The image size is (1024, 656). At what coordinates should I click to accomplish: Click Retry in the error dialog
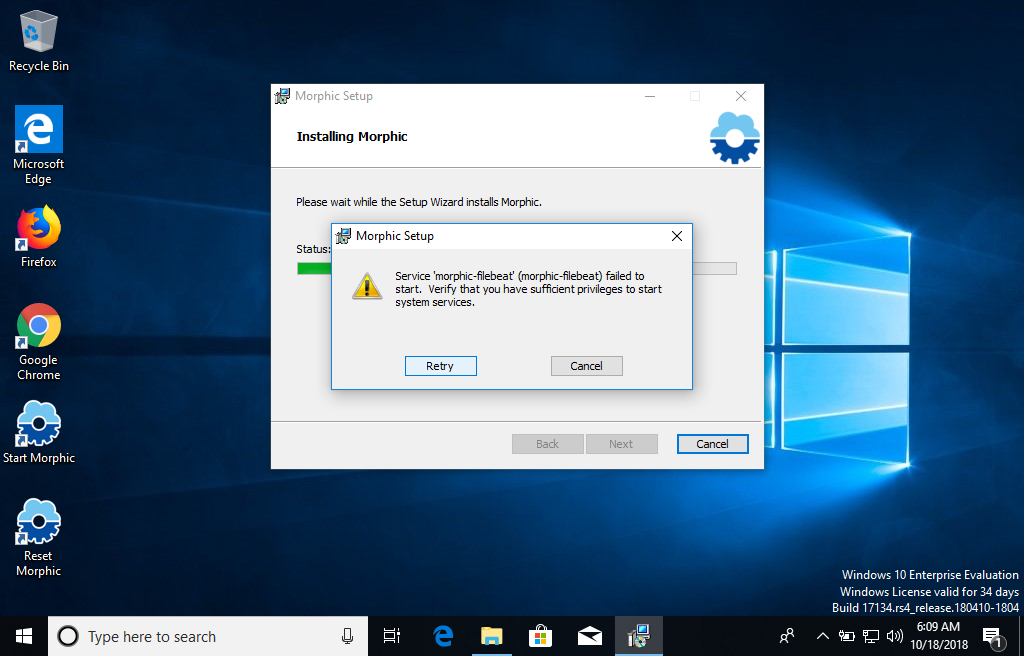440,366
